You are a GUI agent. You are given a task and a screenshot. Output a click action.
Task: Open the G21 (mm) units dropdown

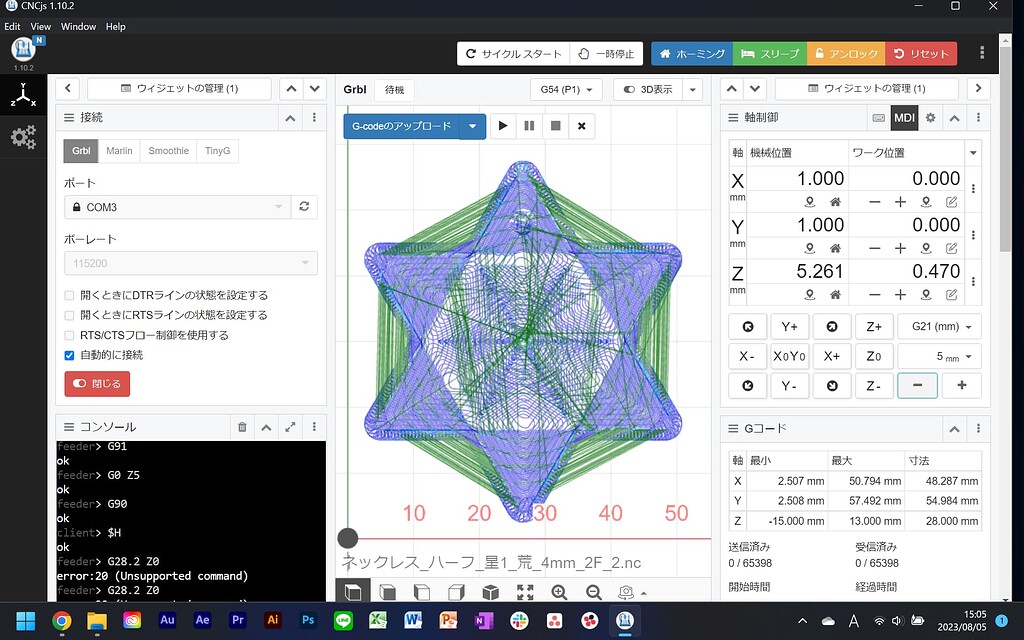pyautogui.click(x=939, y=327)
